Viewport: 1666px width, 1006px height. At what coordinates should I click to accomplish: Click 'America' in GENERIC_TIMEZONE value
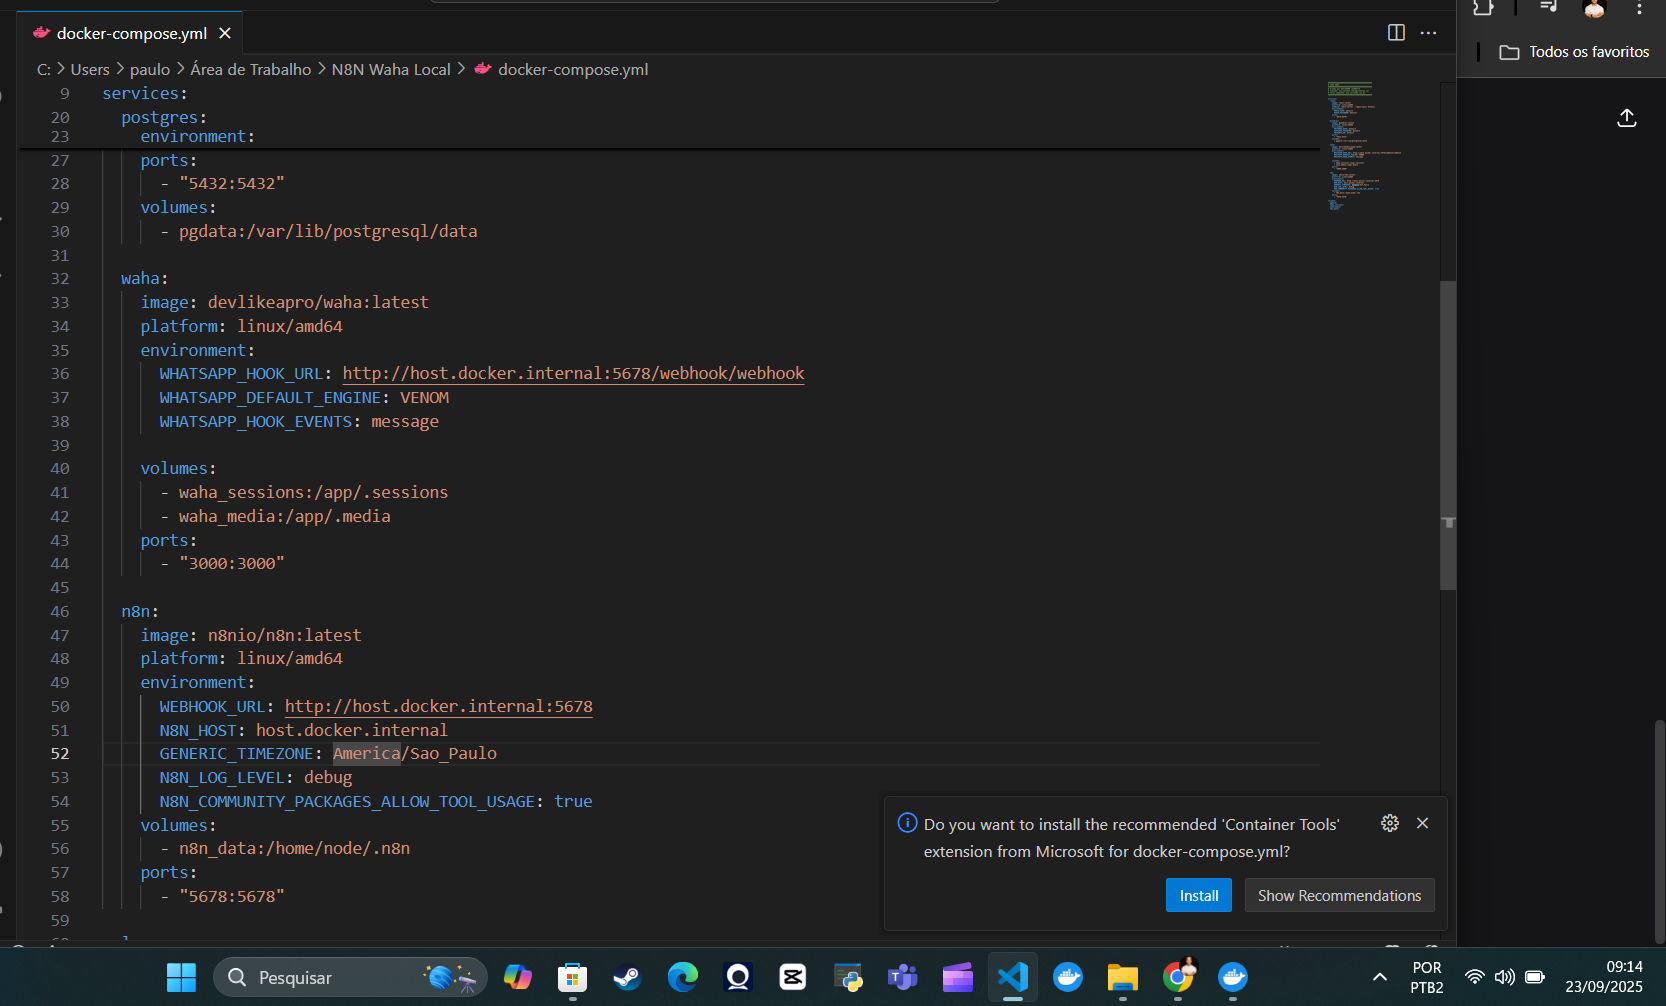pyautogui.click(x=366, y=753)
